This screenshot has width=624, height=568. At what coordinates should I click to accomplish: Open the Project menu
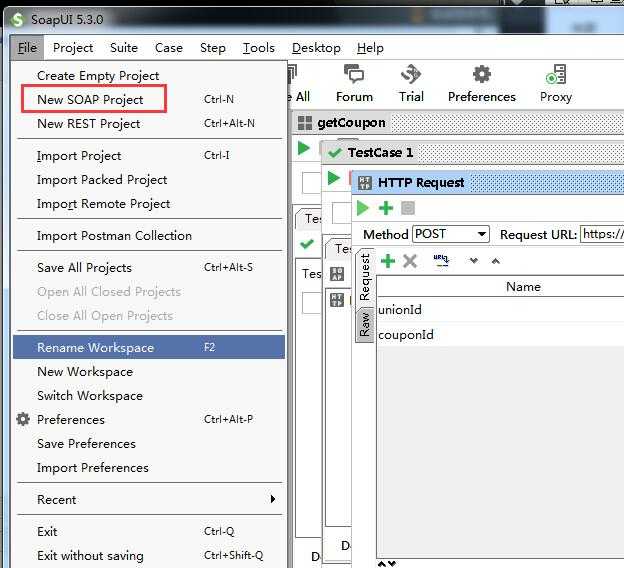[73, 48]
